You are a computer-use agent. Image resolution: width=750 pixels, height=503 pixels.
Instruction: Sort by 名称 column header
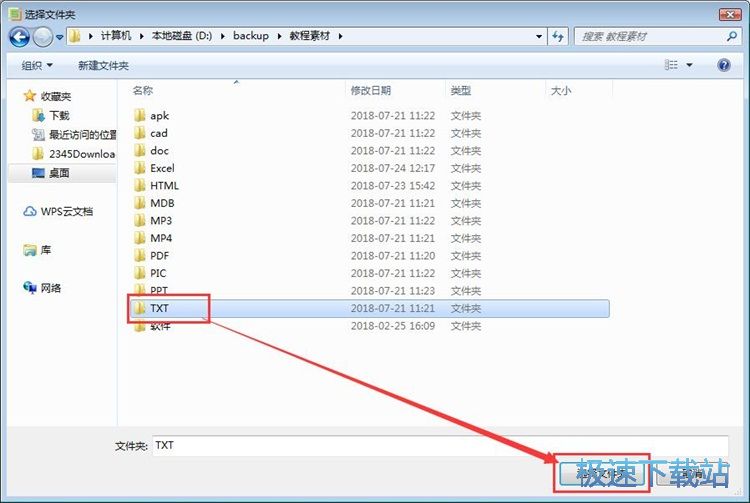tap(143, 90)
